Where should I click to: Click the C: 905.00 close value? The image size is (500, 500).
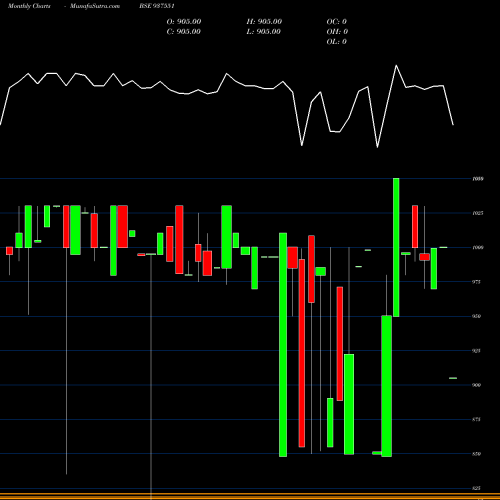184,32
